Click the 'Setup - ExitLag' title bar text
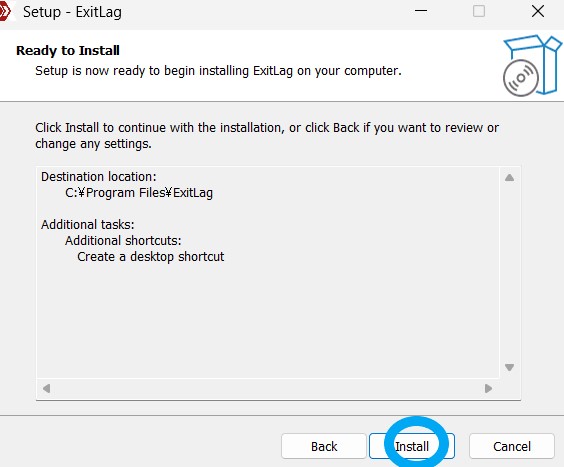This screenshot has width=564, height=467. (x=72, y=12)
